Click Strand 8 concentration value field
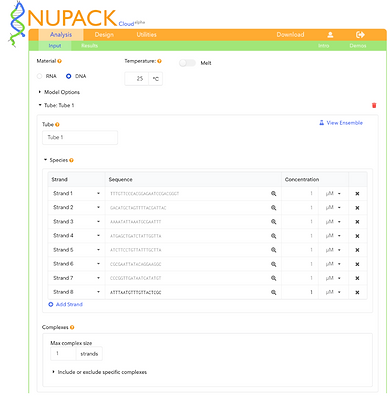Image resolution: width=392 pixels, height=398 pixels. click(x=300, y=292)
